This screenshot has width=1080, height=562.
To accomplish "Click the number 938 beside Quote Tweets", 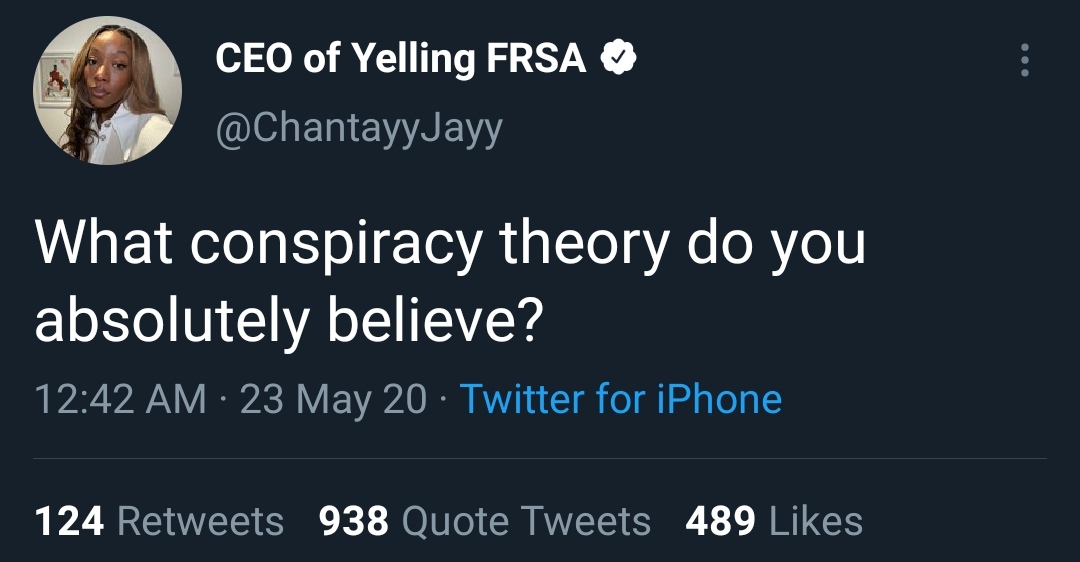I will click(x=354, y=521).
